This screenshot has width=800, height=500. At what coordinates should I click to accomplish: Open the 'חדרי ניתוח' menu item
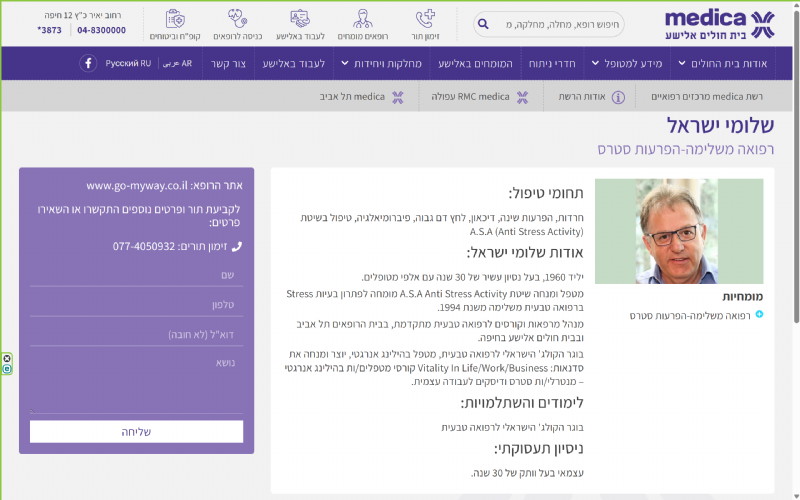point(552,63)
